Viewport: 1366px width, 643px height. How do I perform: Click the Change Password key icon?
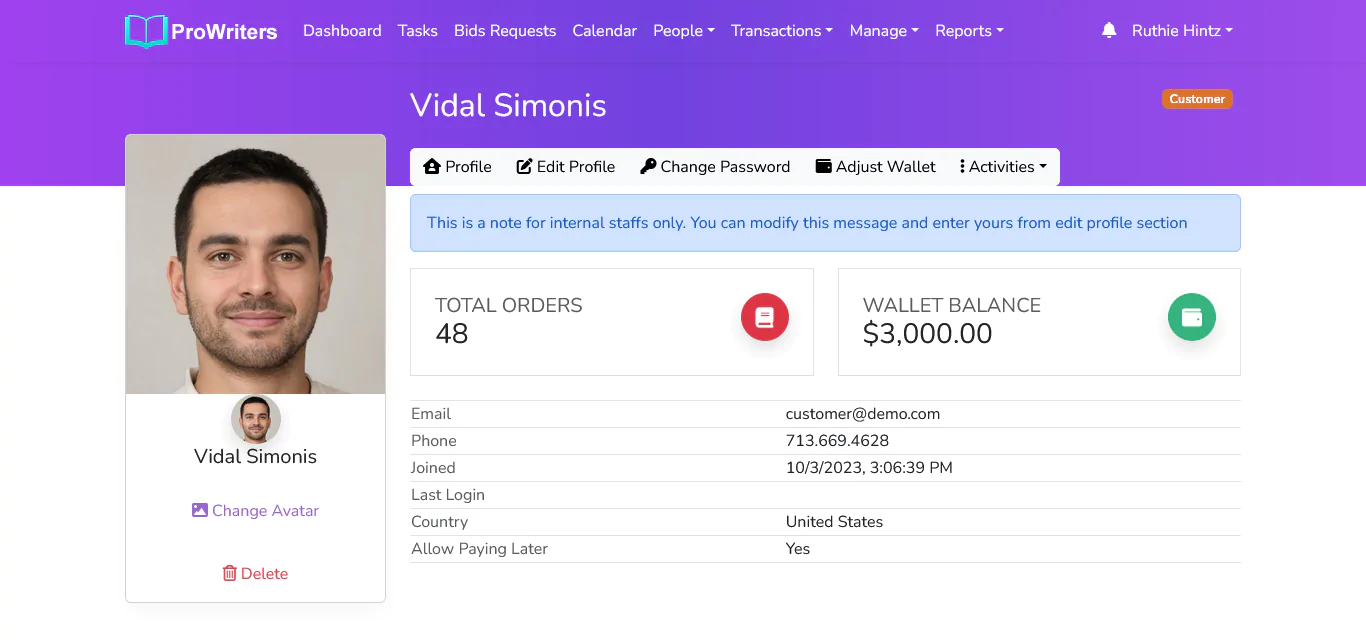pos(648,167)
